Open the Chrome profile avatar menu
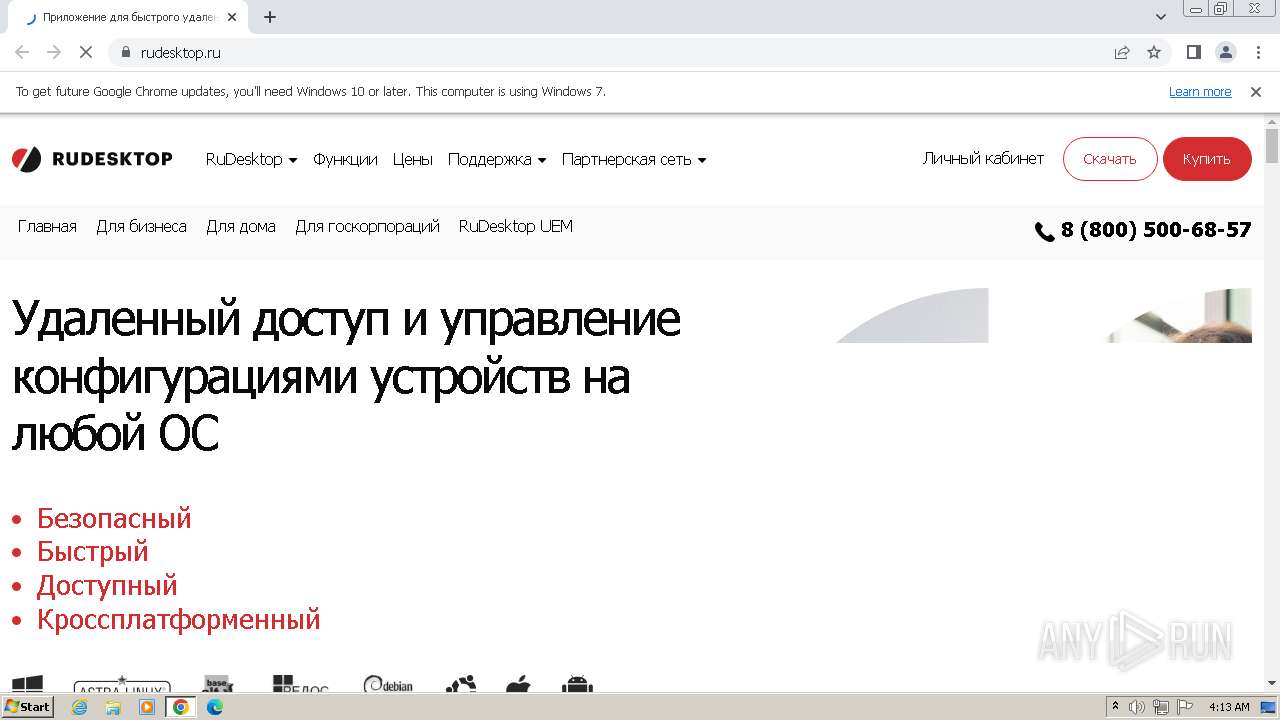Image resolution: width=1280 pixels, height=720 pixels. tap(1225, 52)
